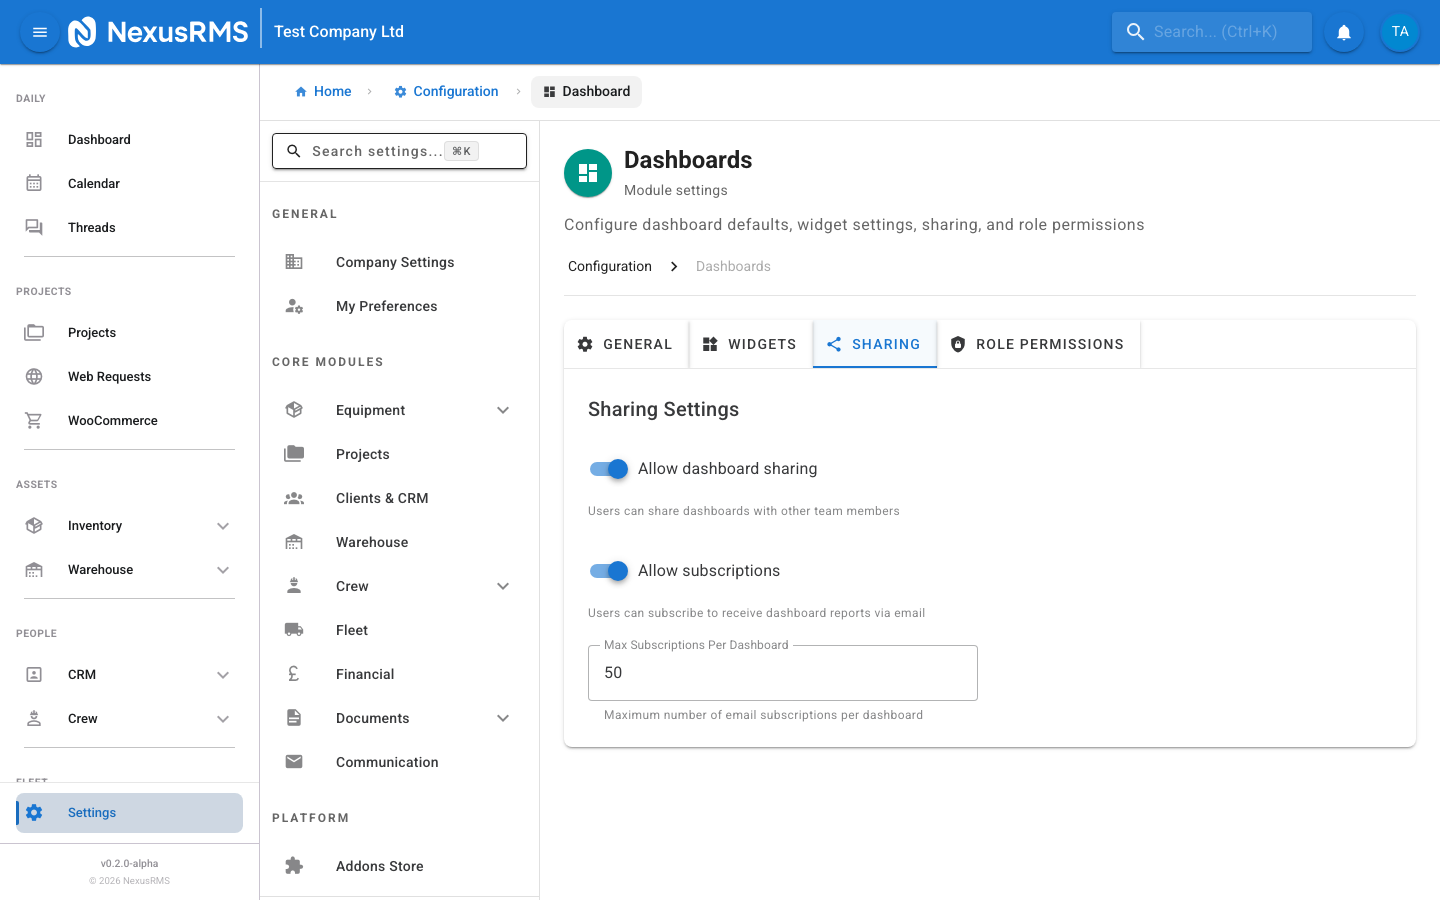Open Company Settings
1440x900 pixels.
394,261
